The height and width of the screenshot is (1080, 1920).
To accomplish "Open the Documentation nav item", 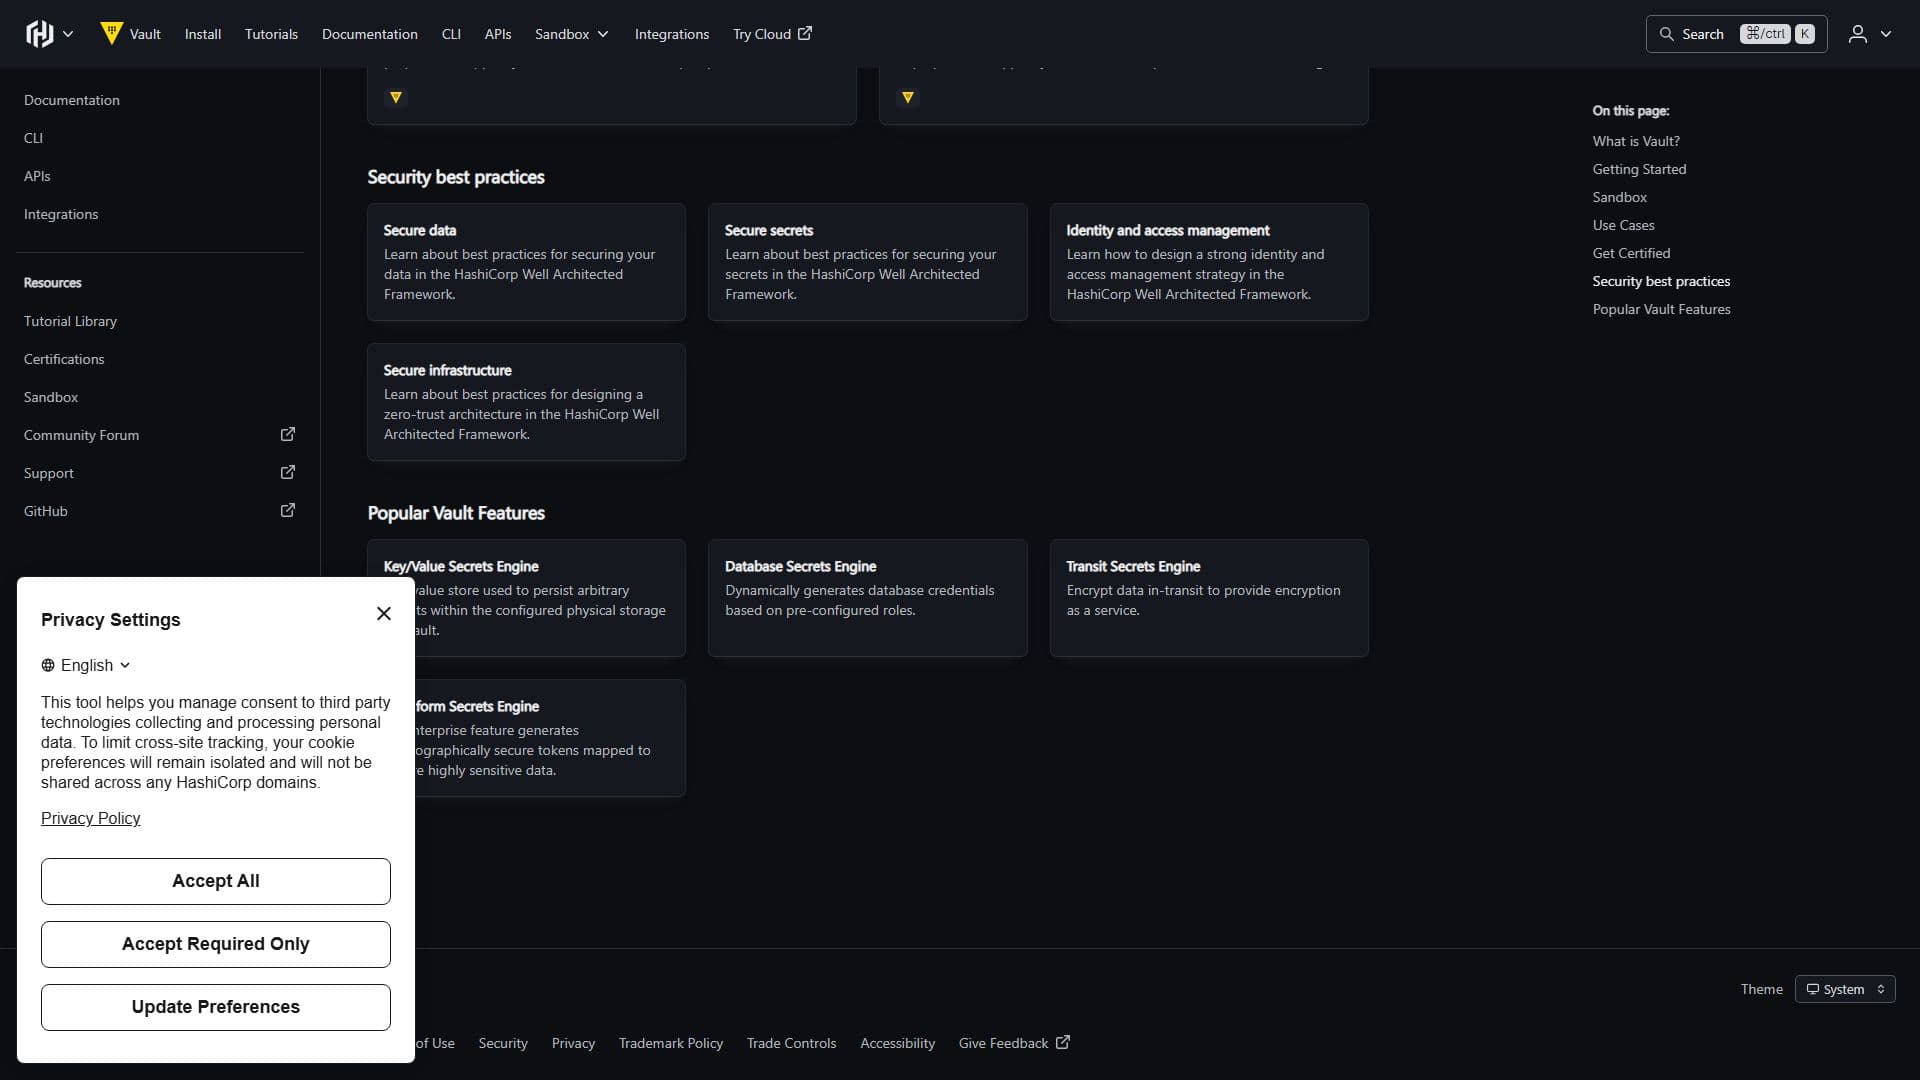I will click(370, 34).
